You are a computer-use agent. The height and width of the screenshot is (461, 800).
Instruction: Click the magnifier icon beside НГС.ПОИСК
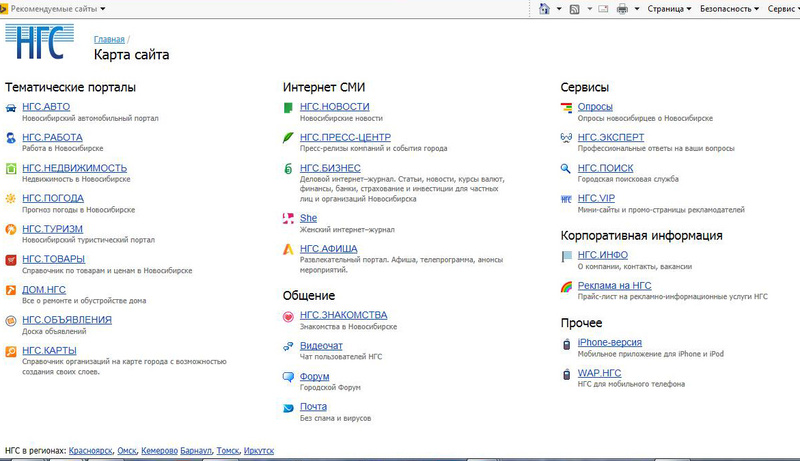pos(566,168)
